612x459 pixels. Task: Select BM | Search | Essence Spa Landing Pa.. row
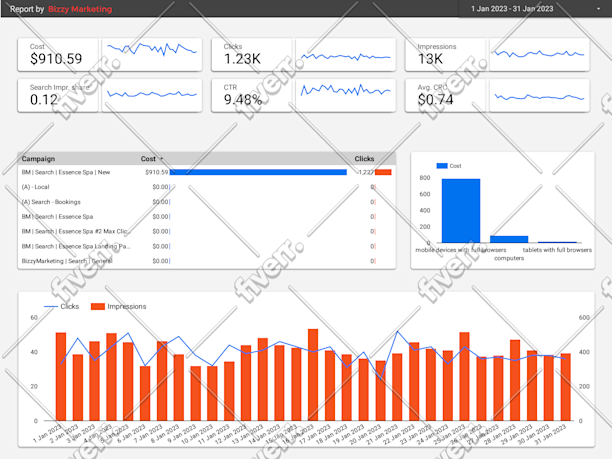point(207,246)
